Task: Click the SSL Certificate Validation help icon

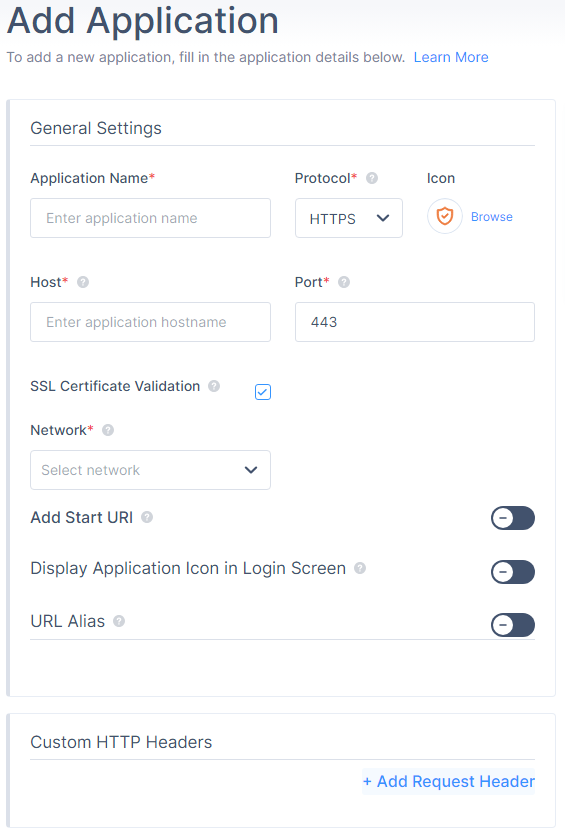Action: click(214, 386)
